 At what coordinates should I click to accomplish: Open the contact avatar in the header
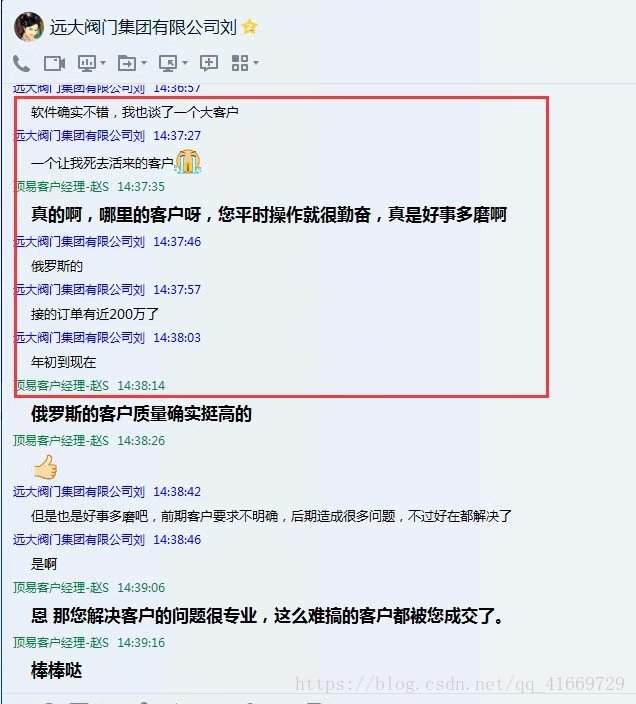click(29, 27)
